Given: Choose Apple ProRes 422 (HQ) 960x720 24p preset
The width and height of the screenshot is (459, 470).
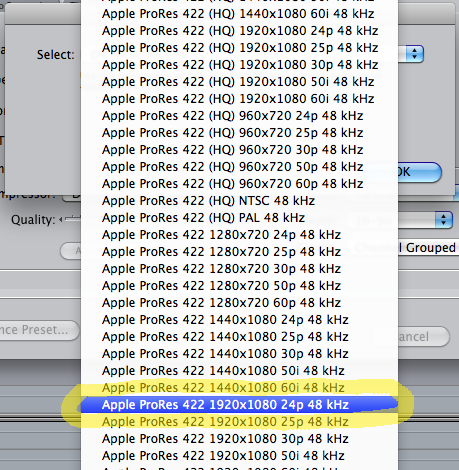Looking at the screenshot, I should pyautogui.click(x=239, y=116).
